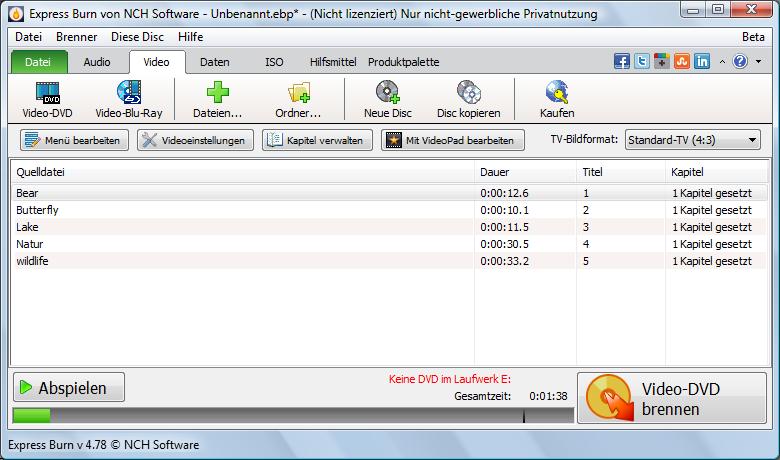This screenshot has width=780, height=460.
Task: Click the Express Burn flame icon in title bar
Action: 16,13
